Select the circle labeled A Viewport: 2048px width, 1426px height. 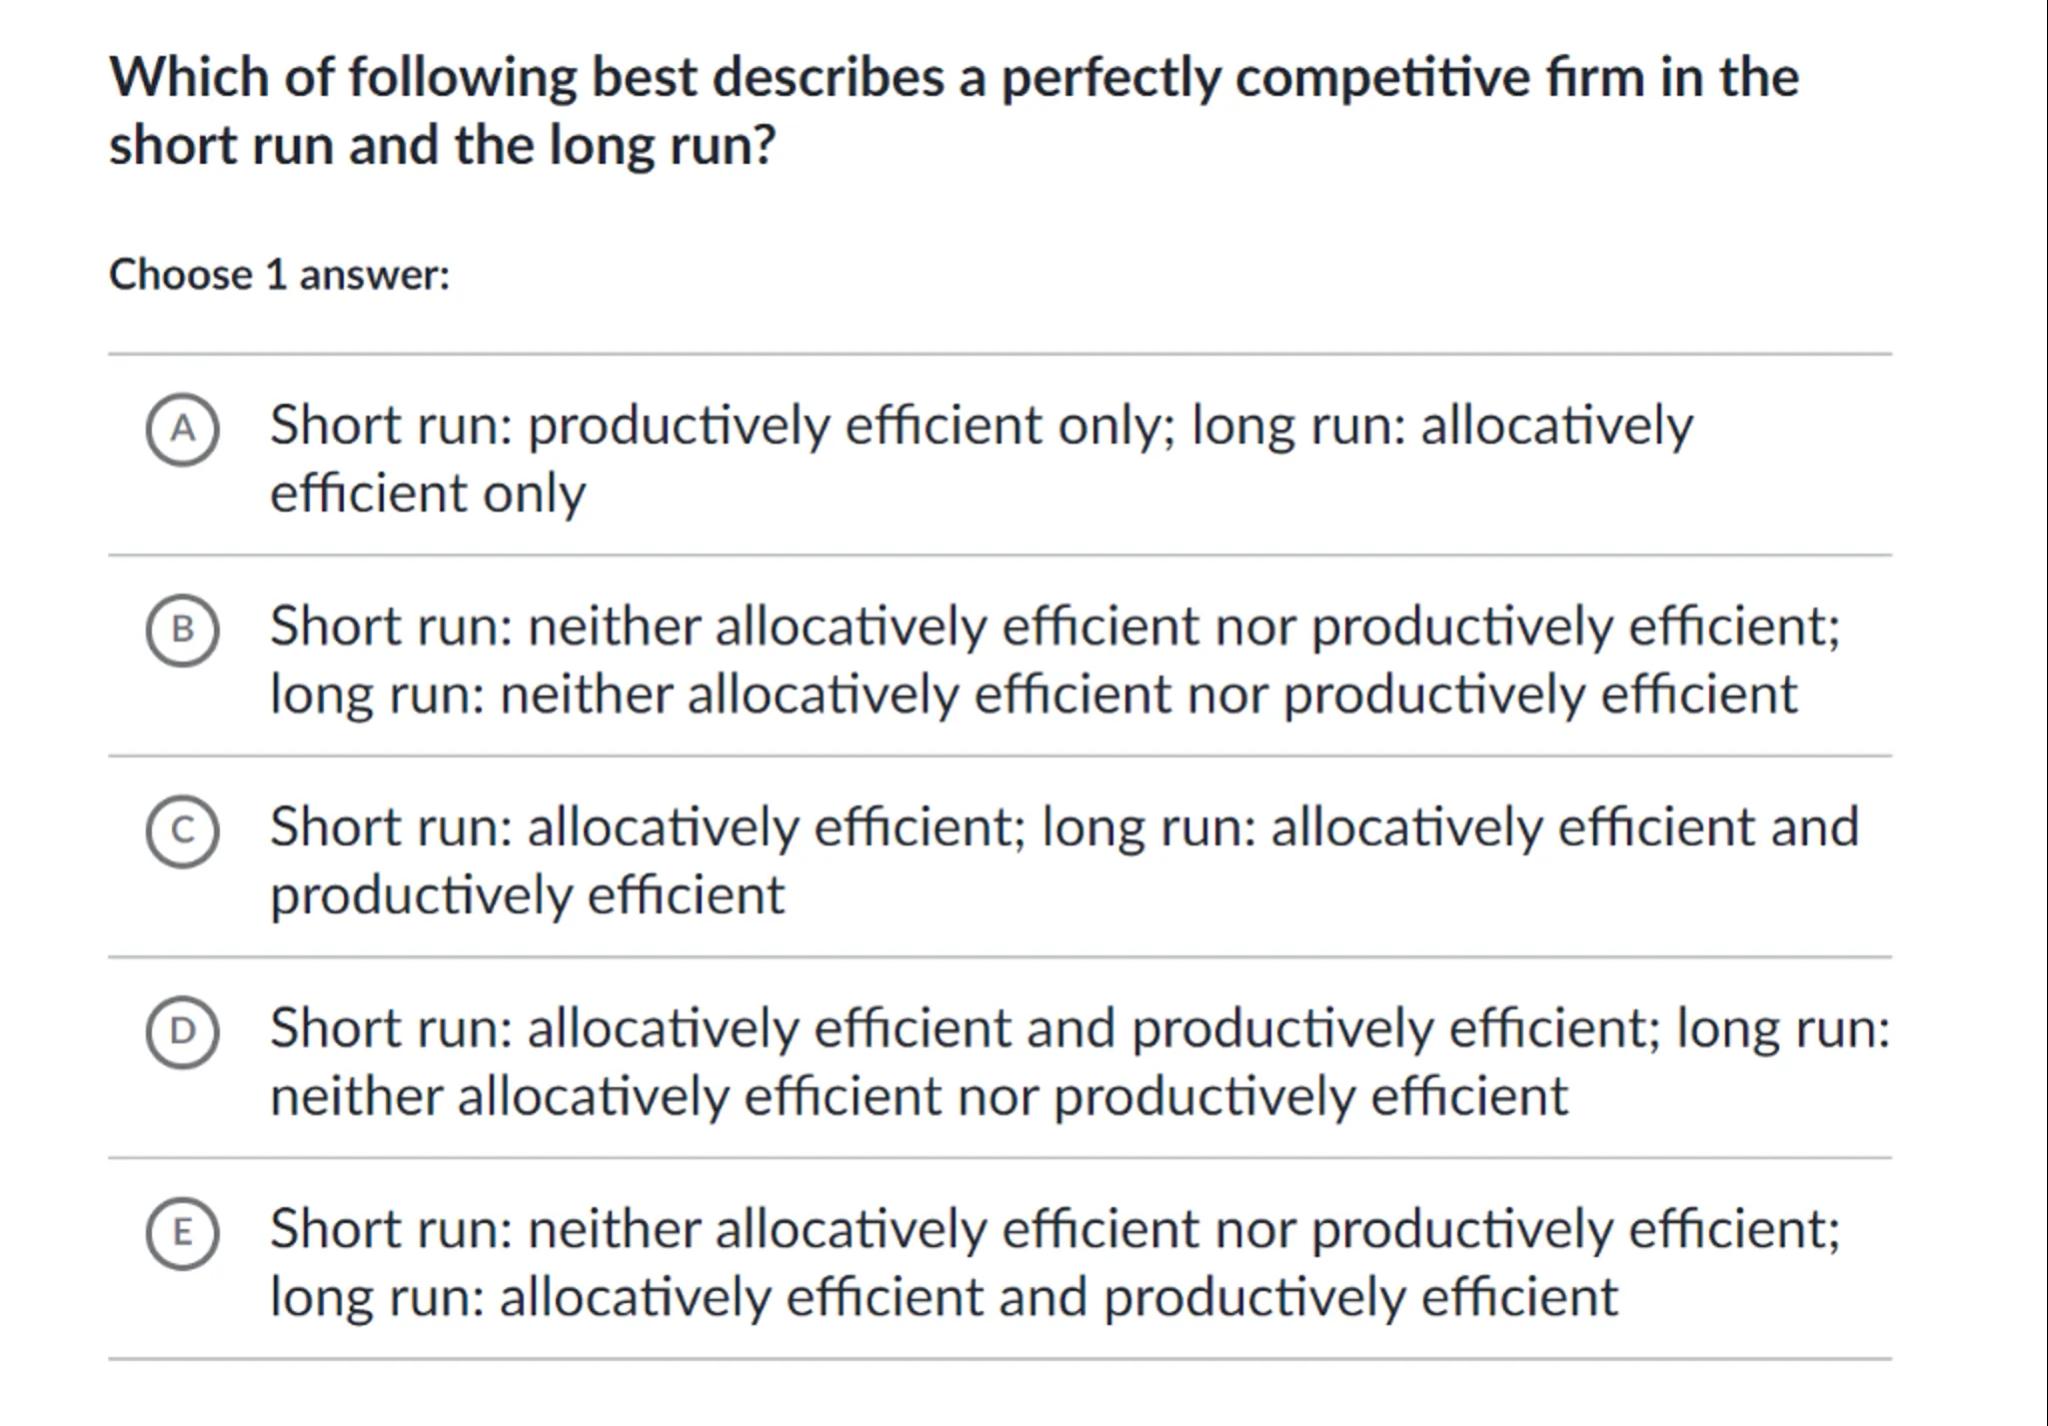(182, 430)
